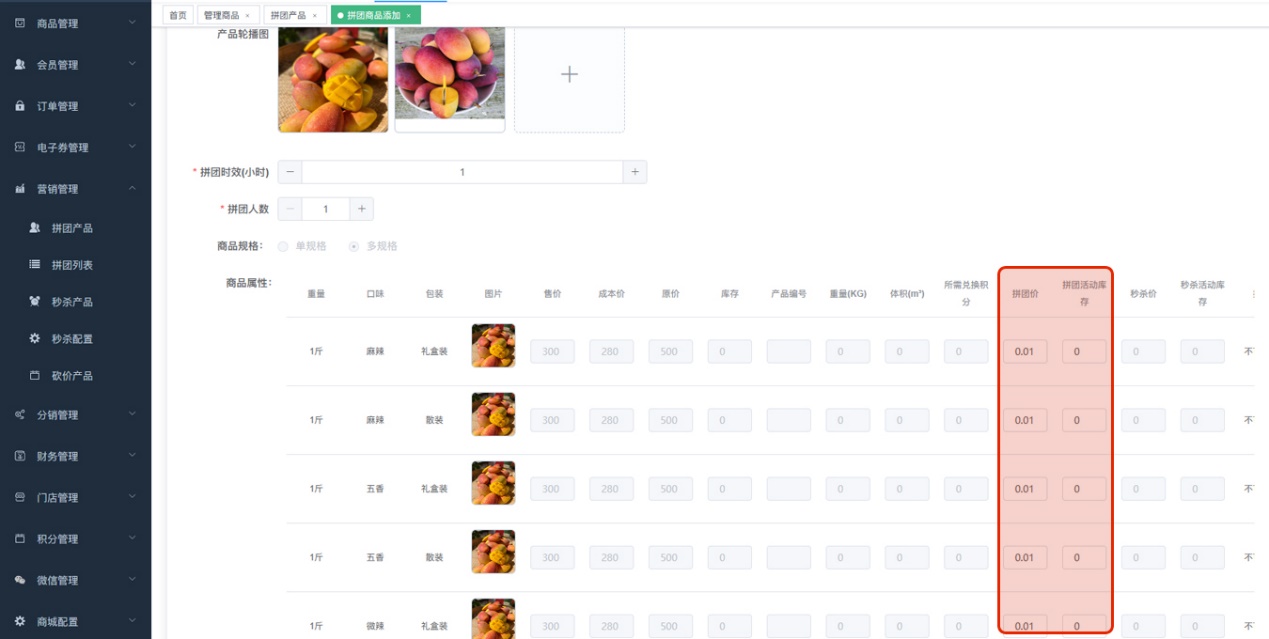Viewport: 1269px width, 639px height.
Task: Click the 拼团列表 list icon
Action: coord(35,264)
